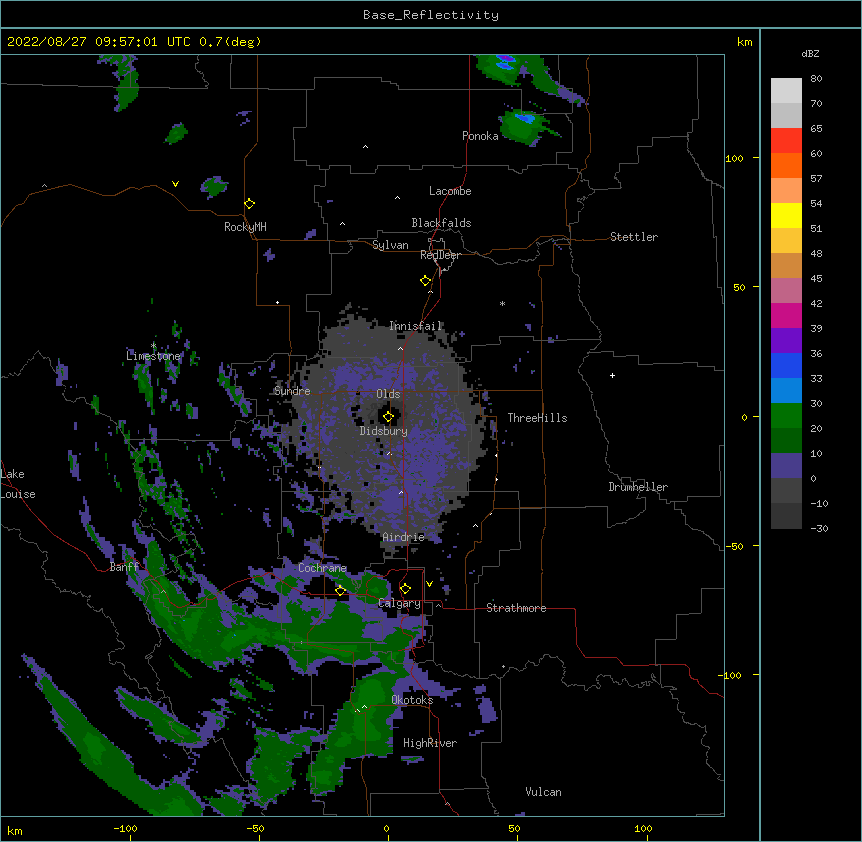Click the green 20-30 dBZ legend swatch
Screen dimensions: 862x842
(786, 416)
